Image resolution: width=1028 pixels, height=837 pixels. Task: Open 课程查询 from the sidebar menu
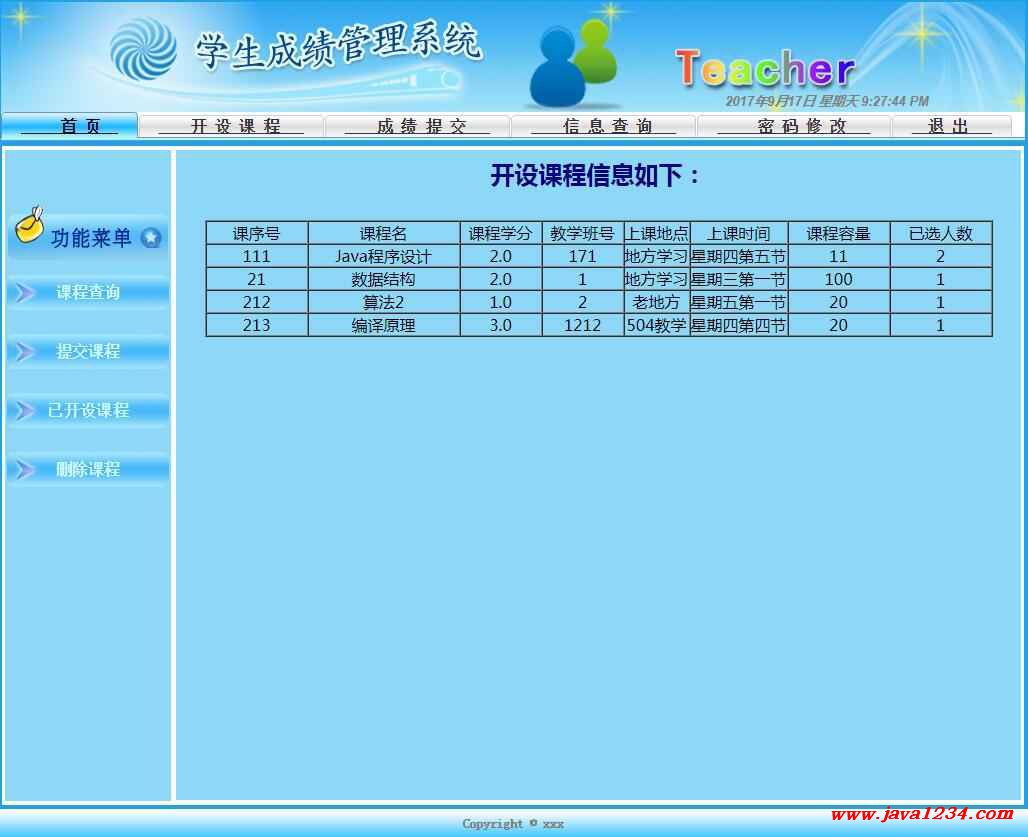click(88, 293)
